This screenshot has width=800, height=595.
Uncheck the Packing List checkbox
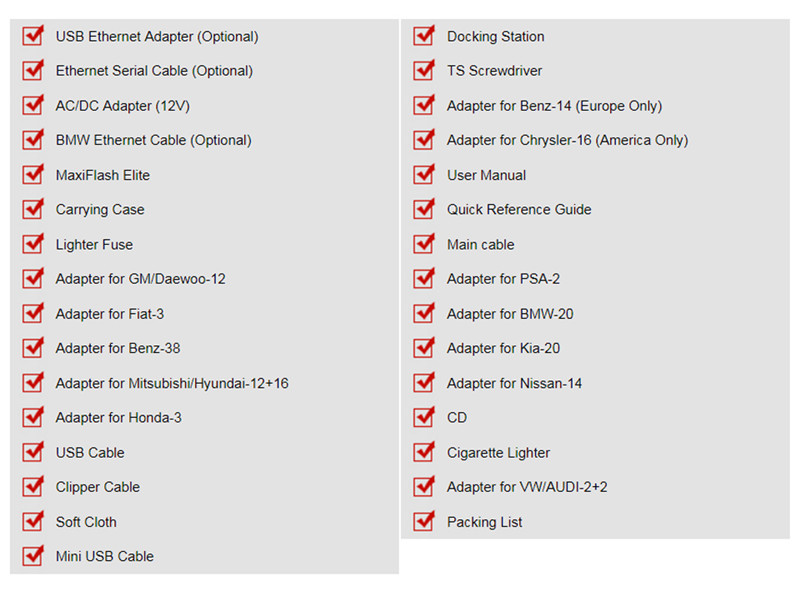click(x=423, y=522)
